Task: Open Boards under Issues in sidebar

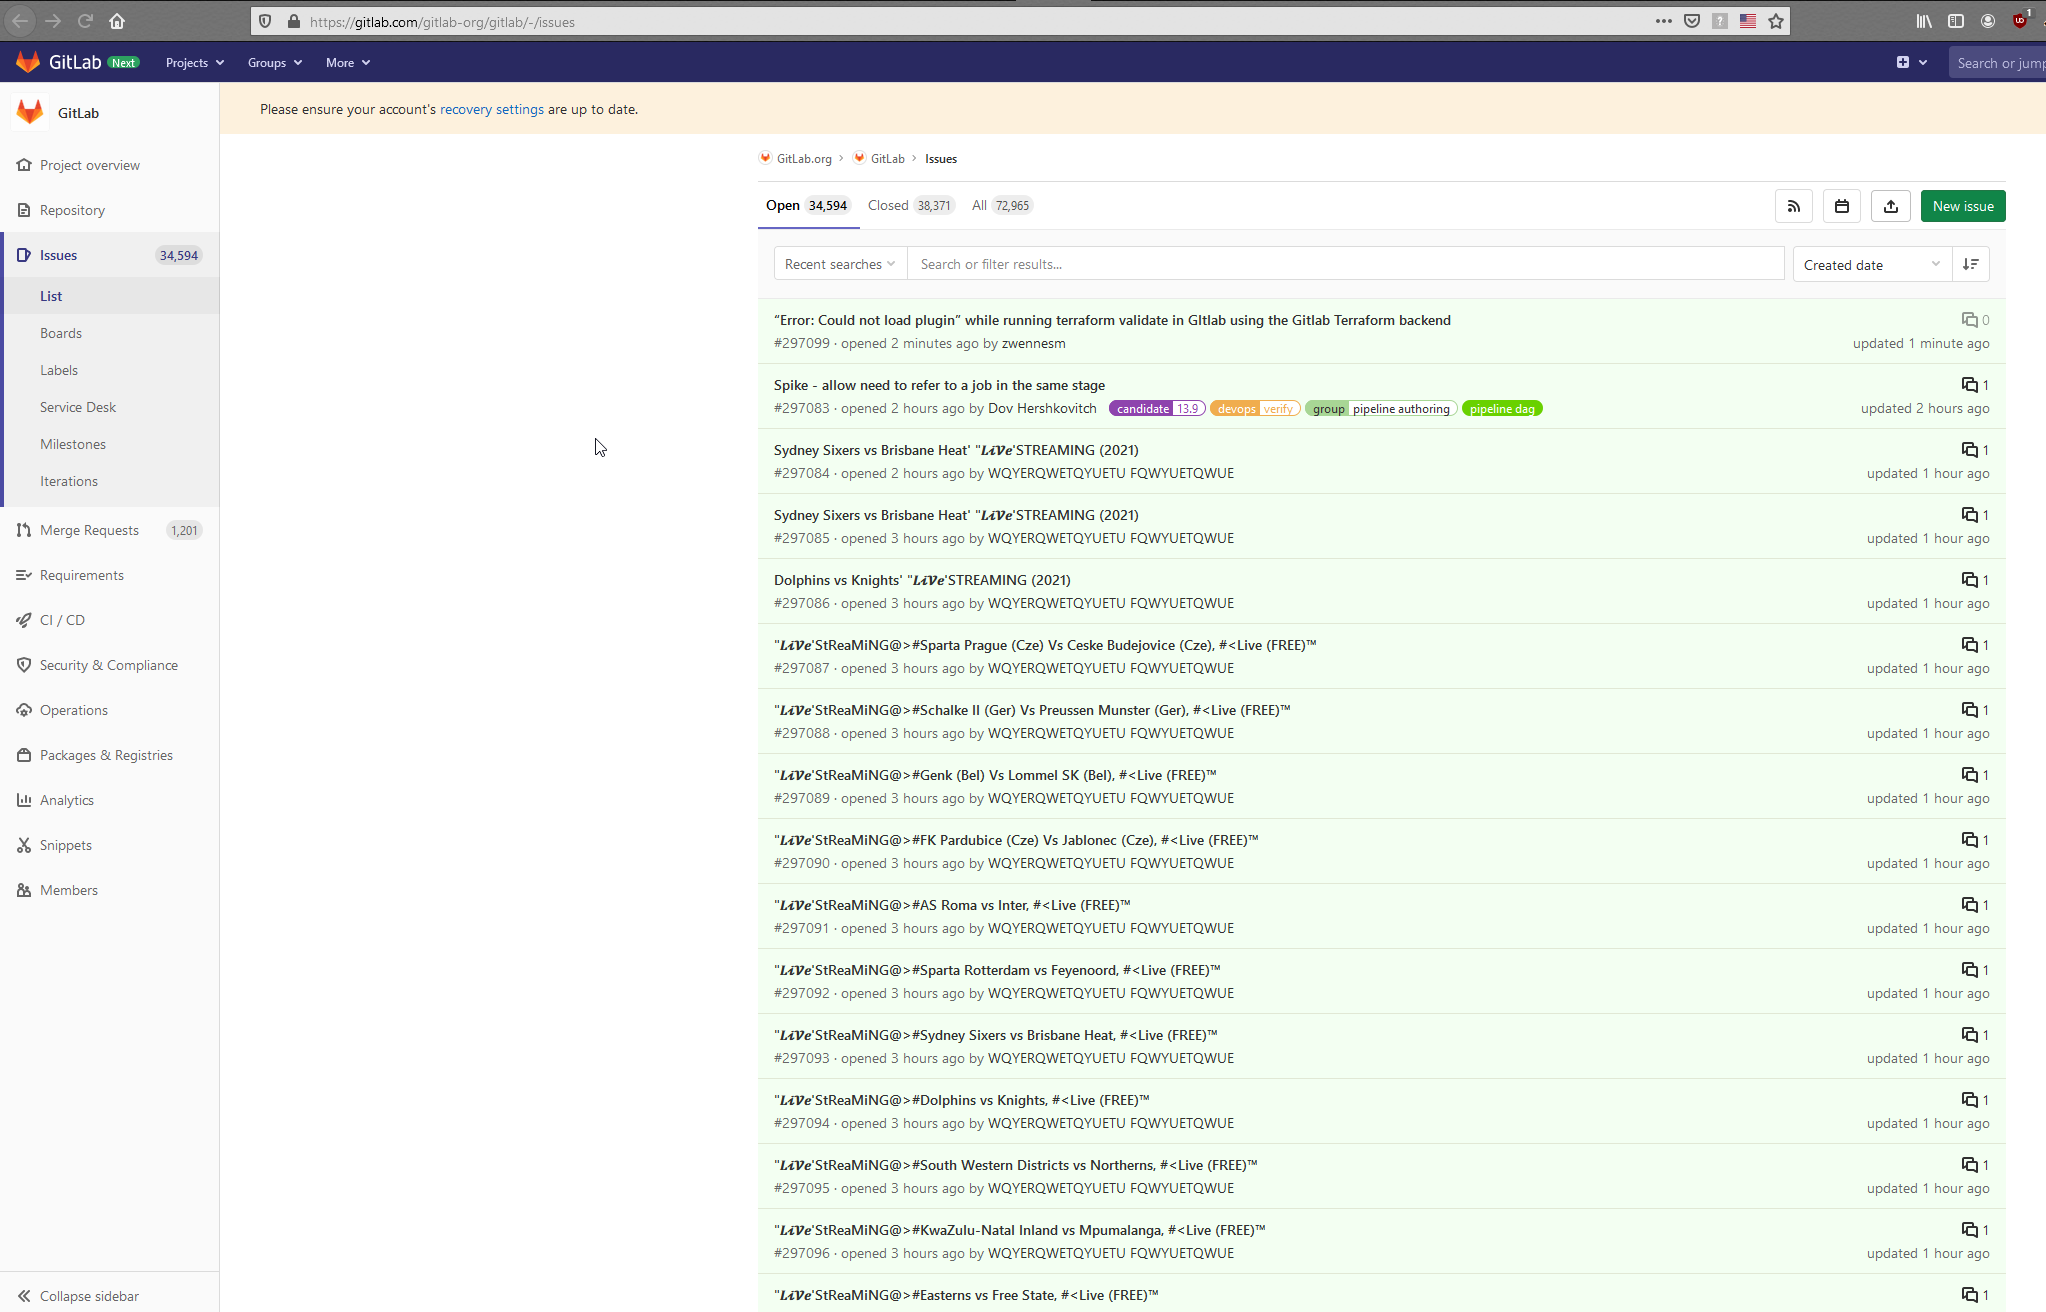Action: pyautogui.click(x=61, y=333)
